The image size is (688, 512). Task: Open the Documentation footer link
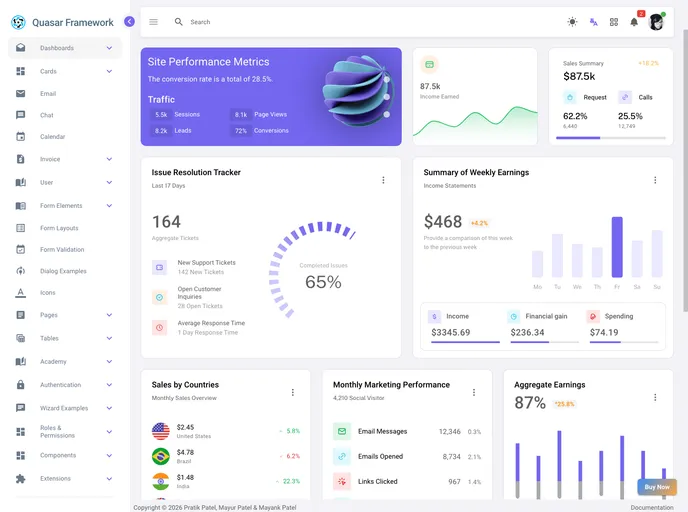(651, 507)
